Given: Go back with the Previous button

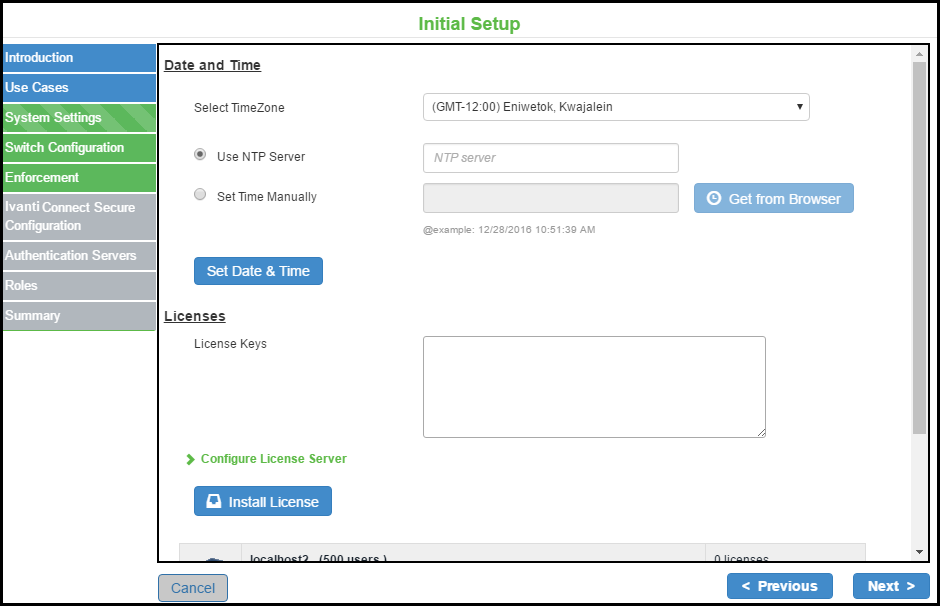Looking at the screenshot, I should pos(779,586).
